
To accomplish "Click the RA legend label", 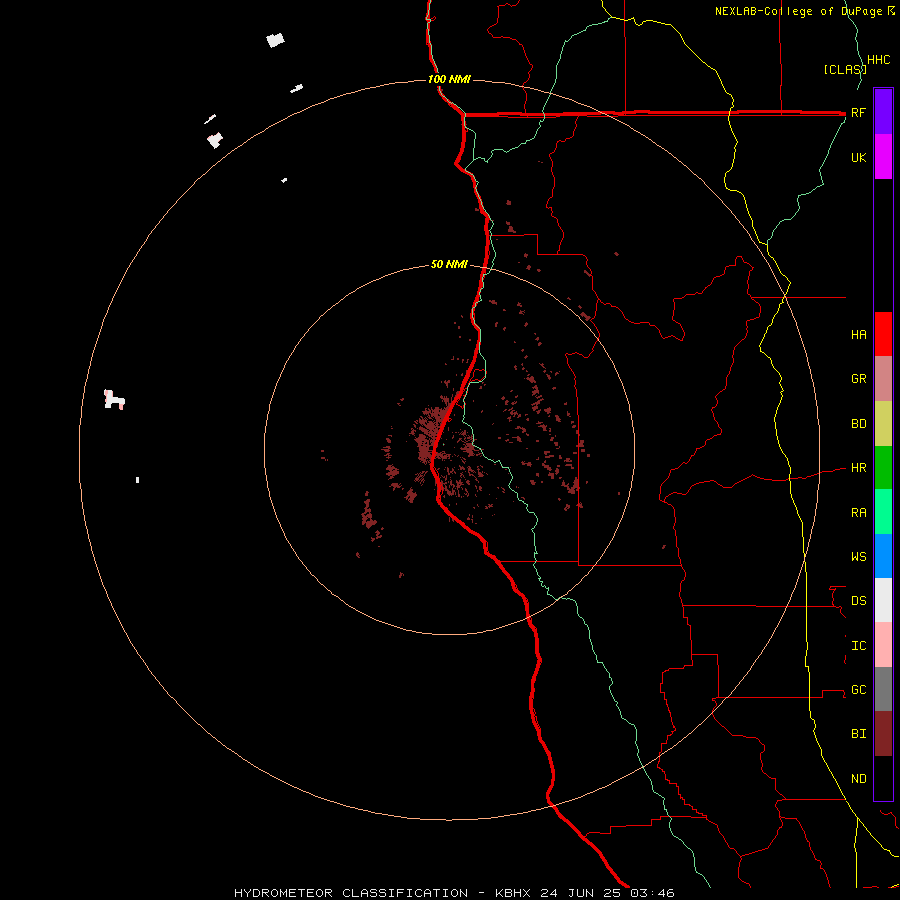I will [858, 513].
